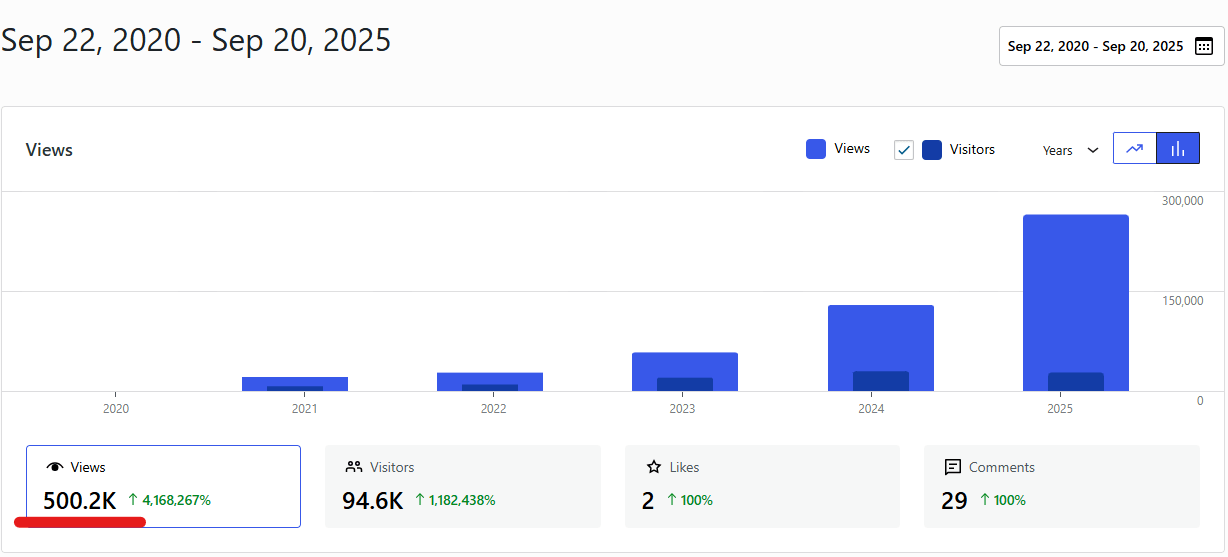Open the Likes stat card
Screen dimensions: 1228x557
(x=761, y=486)
